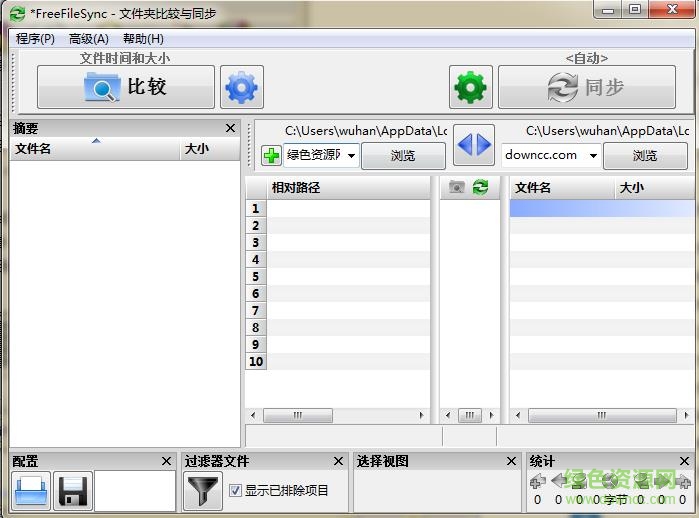Close the 摘要 summary panel
Viewport: 699px width, 518px height.
pyautogui.click(x=230, y=128)
